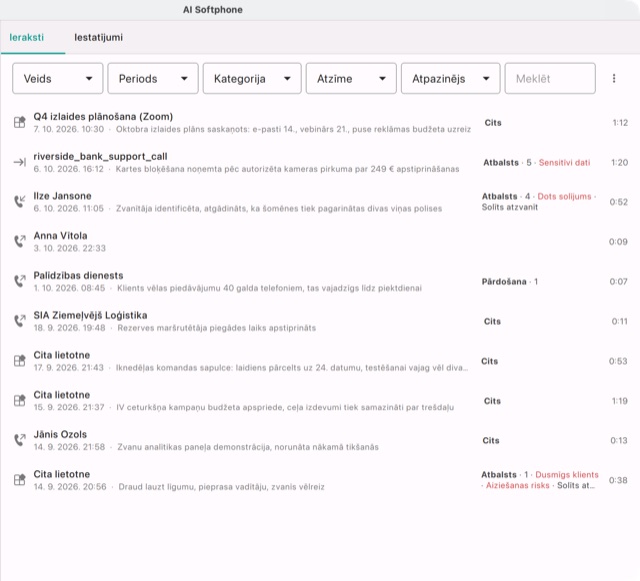Click the Pārdošana · 1 category label

[x=510, y=282]
